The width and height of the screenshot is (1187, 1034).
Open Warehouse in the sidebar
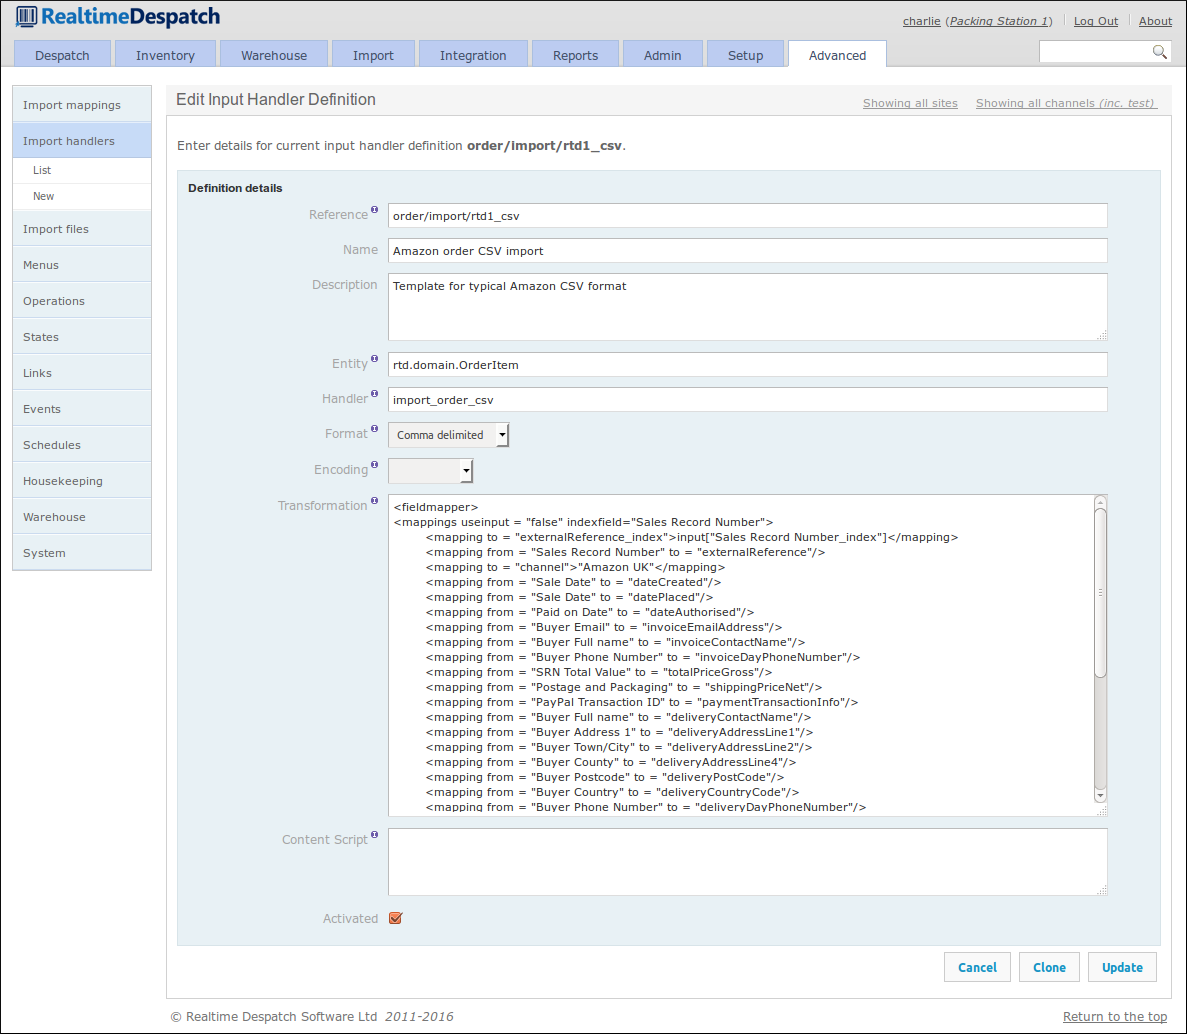point(82,516)
